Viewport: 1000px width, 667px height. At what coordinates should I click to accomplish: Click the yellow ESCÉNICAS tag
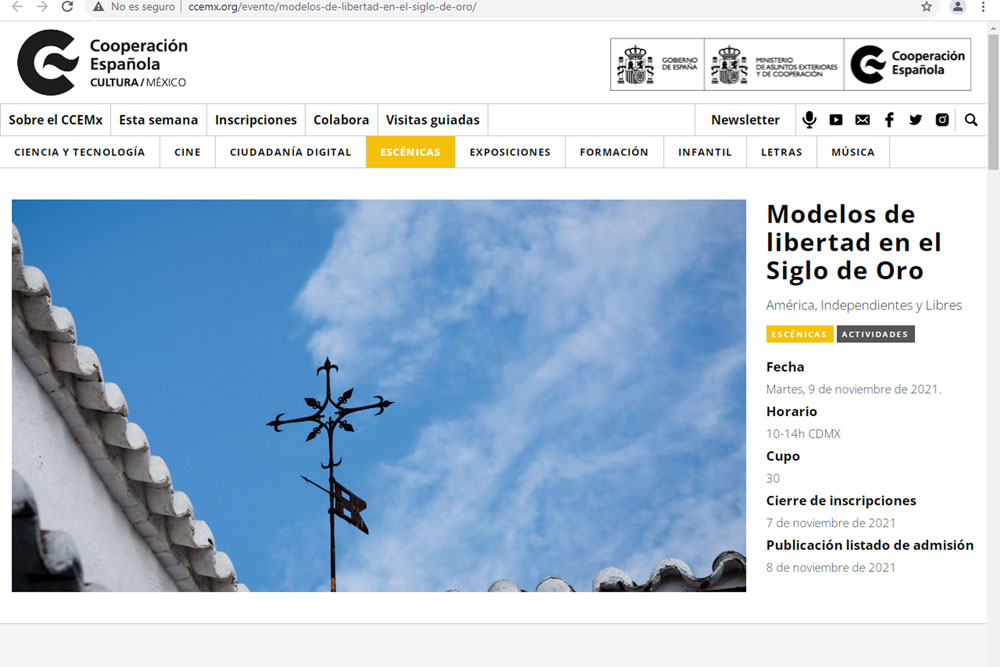(799, 334)
